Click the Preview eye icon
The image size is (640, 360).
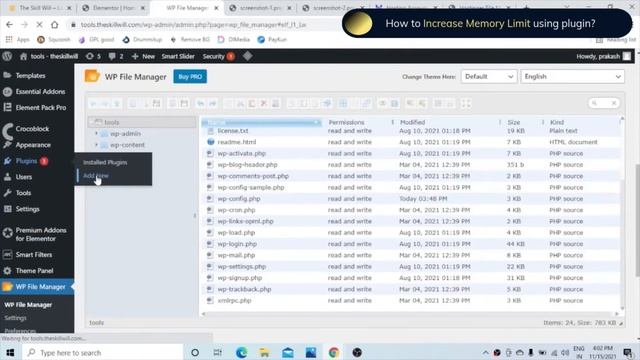point(382,104)
